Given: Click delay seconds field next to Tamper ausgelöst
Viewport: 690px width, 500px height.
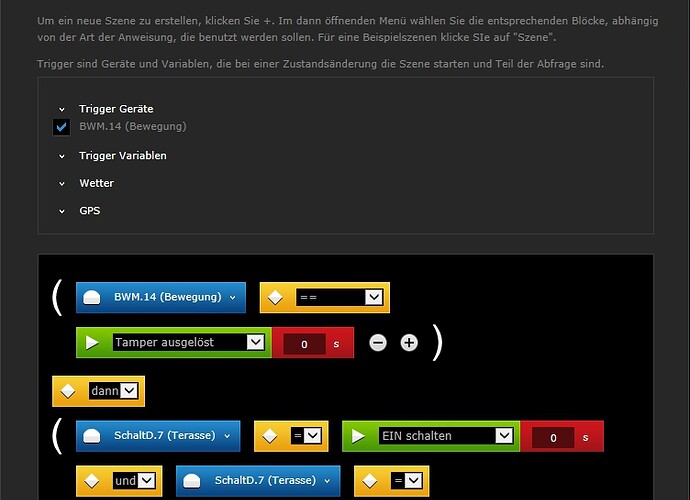Looking at the screenshot, I should 304,344.
